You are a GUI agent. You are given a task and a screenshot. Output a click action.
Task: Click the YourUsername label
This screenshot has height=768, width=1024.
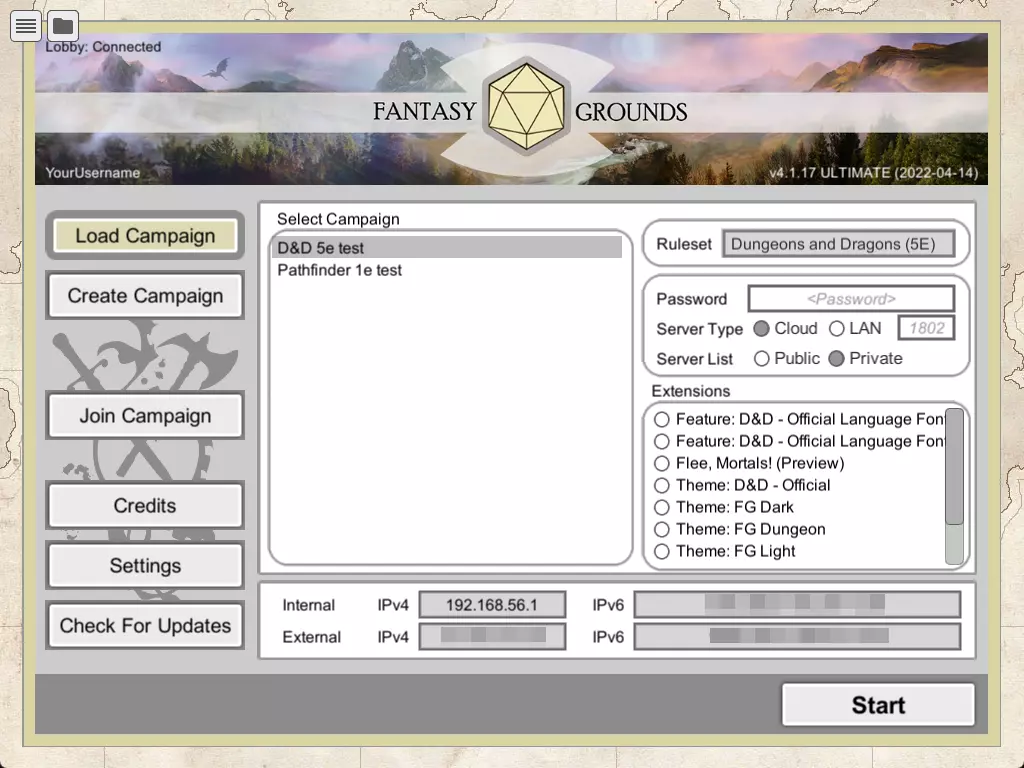point(93,173)
